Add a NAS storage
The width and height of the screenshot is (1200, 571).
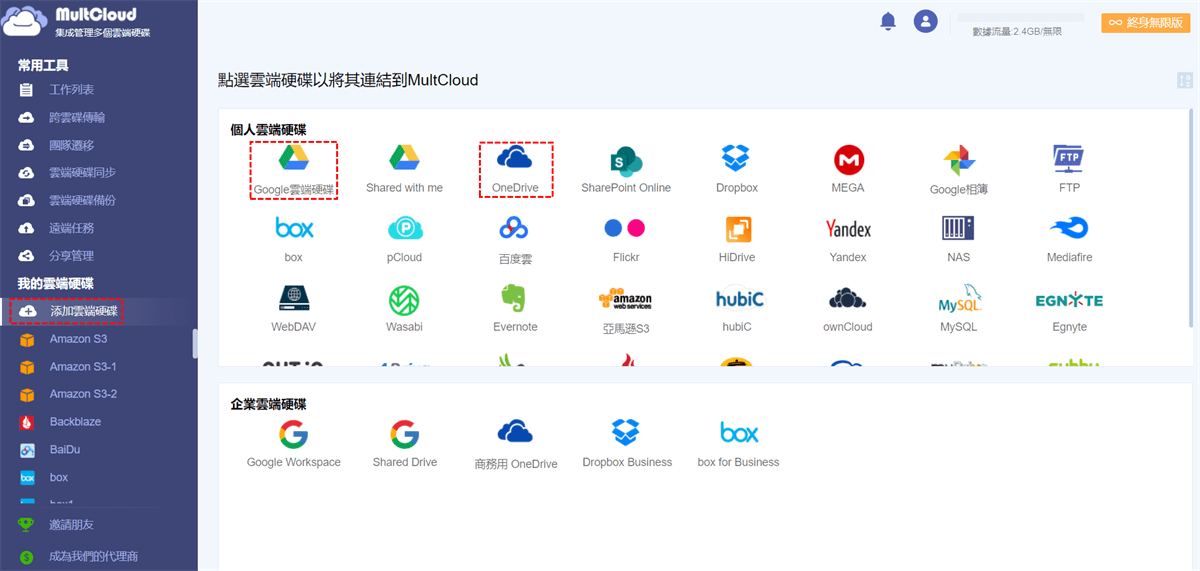tap(959, 239)
